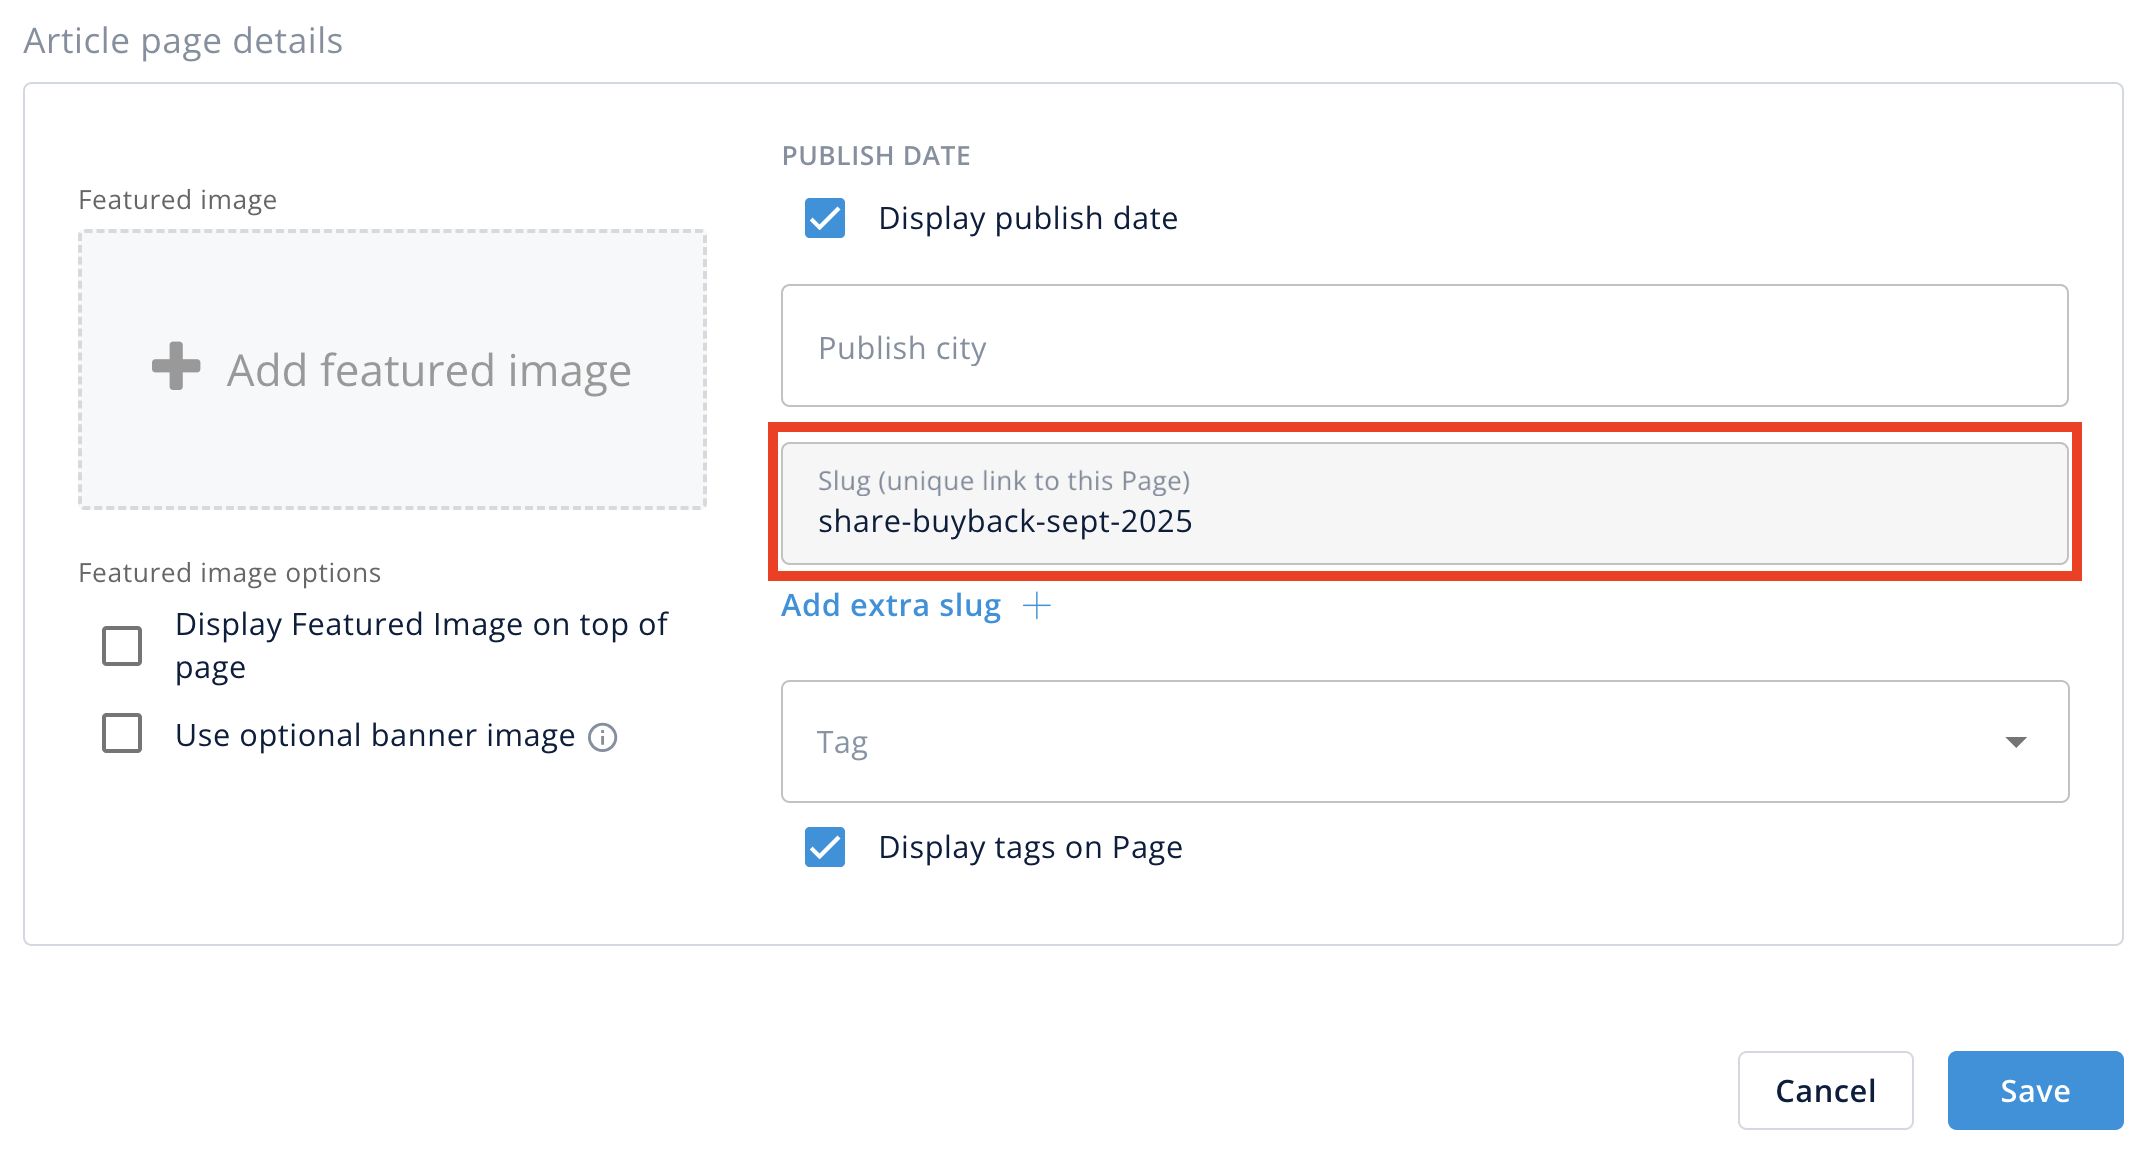2156x1168 pixels.
Task: Click Add extra slug
Action: [x=890, y=605]
